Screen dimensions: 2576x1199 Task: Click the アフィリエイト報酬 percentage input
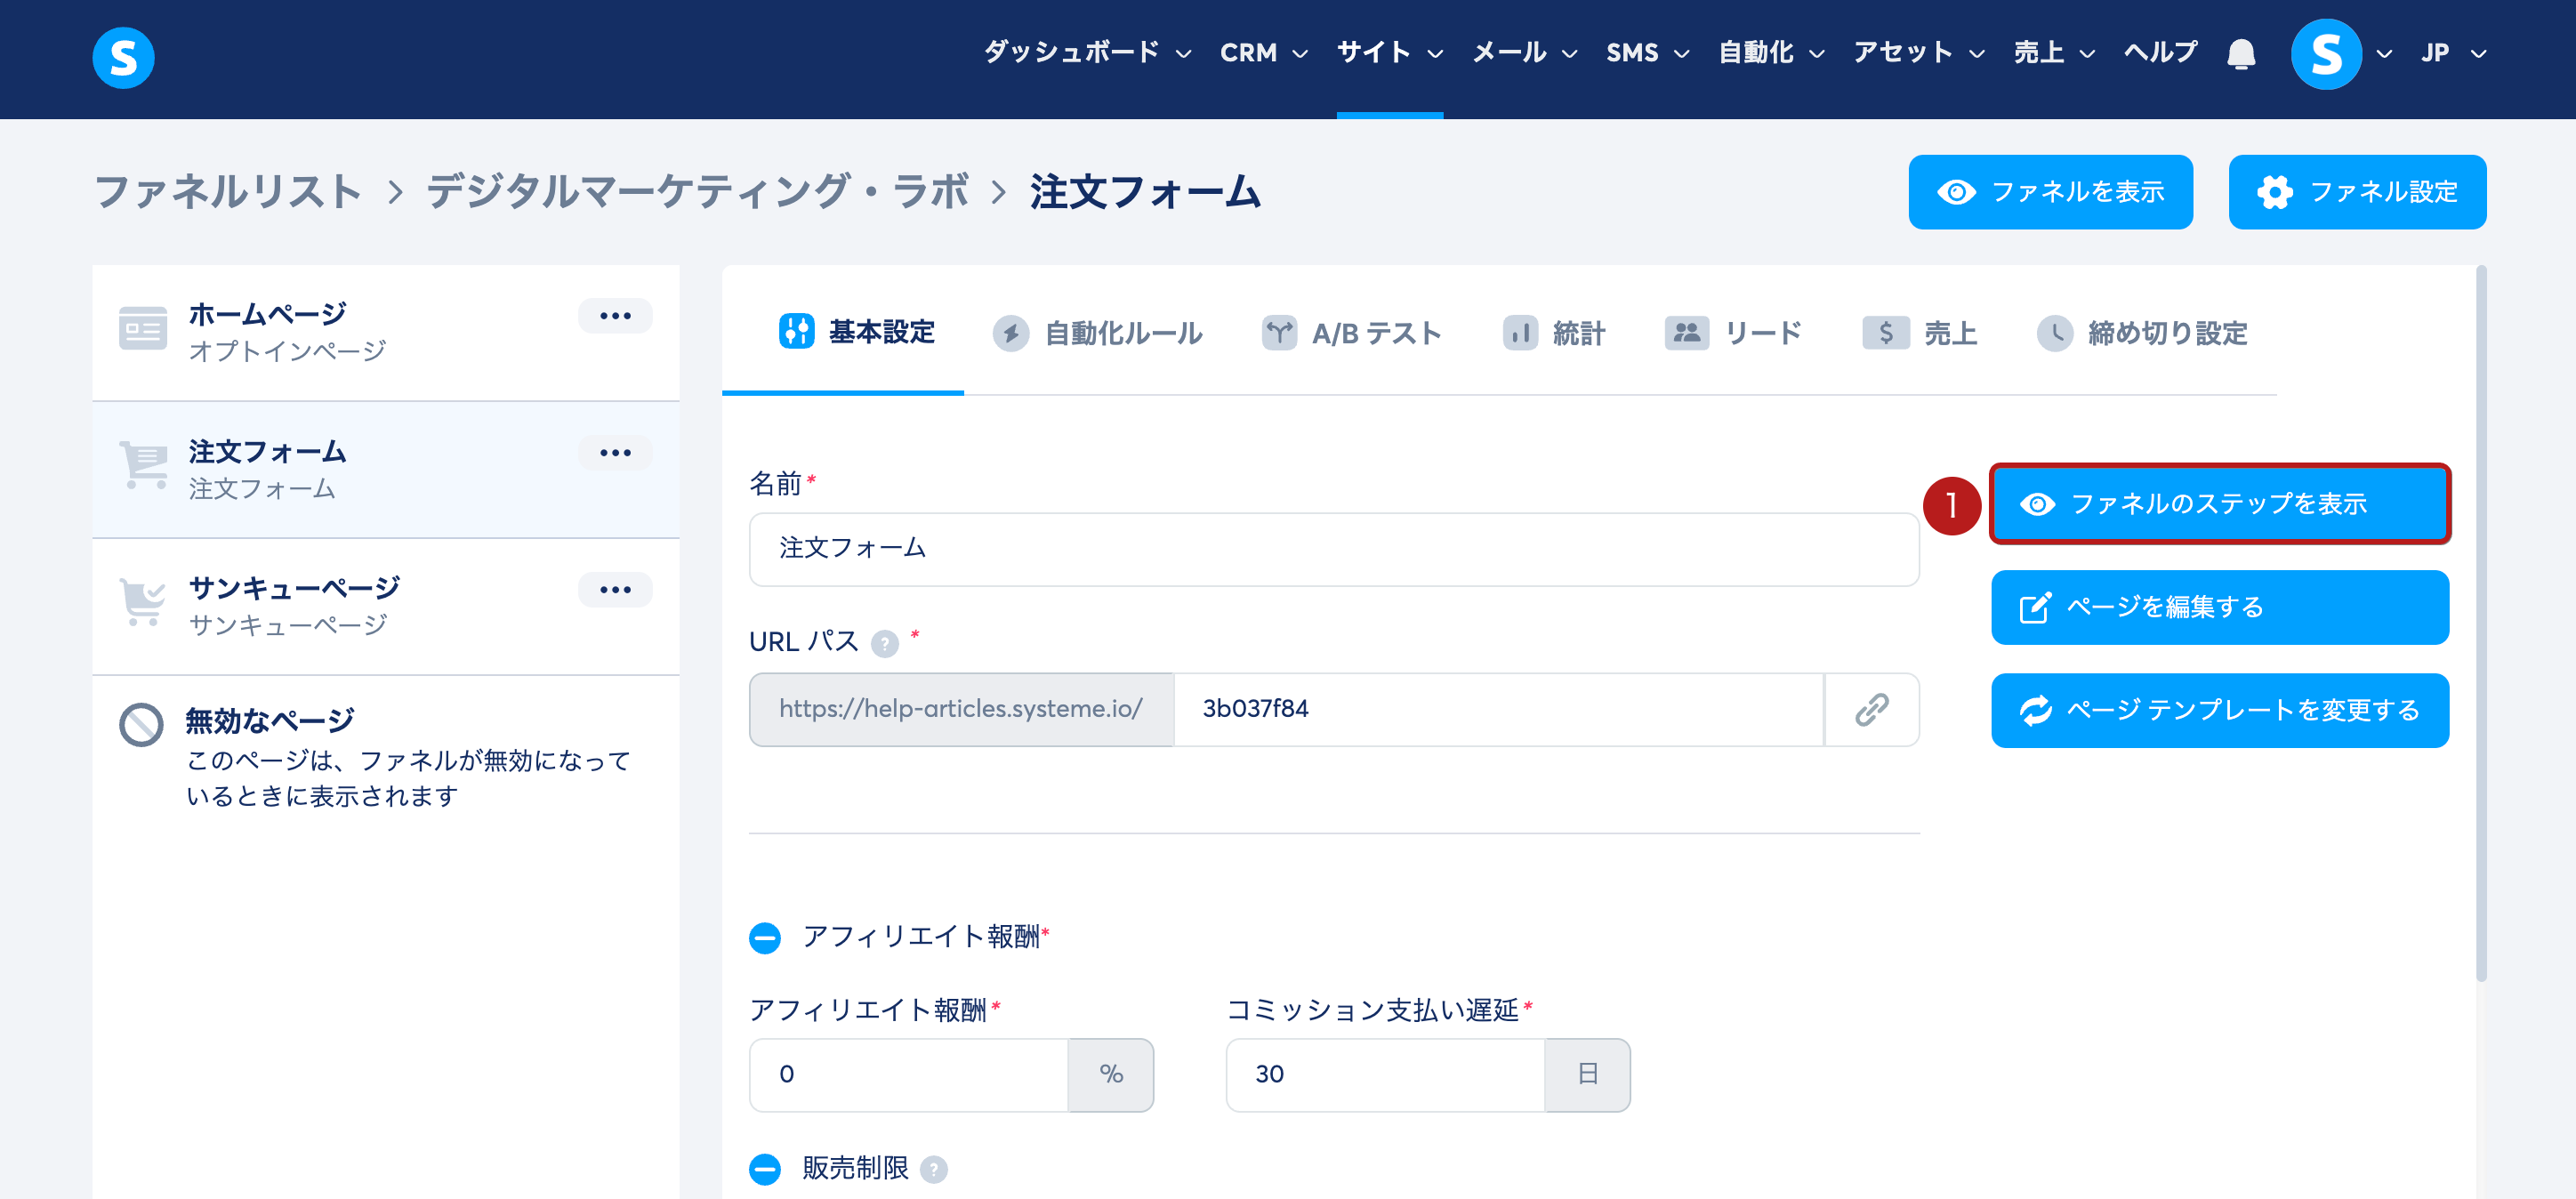(908, 1075)
